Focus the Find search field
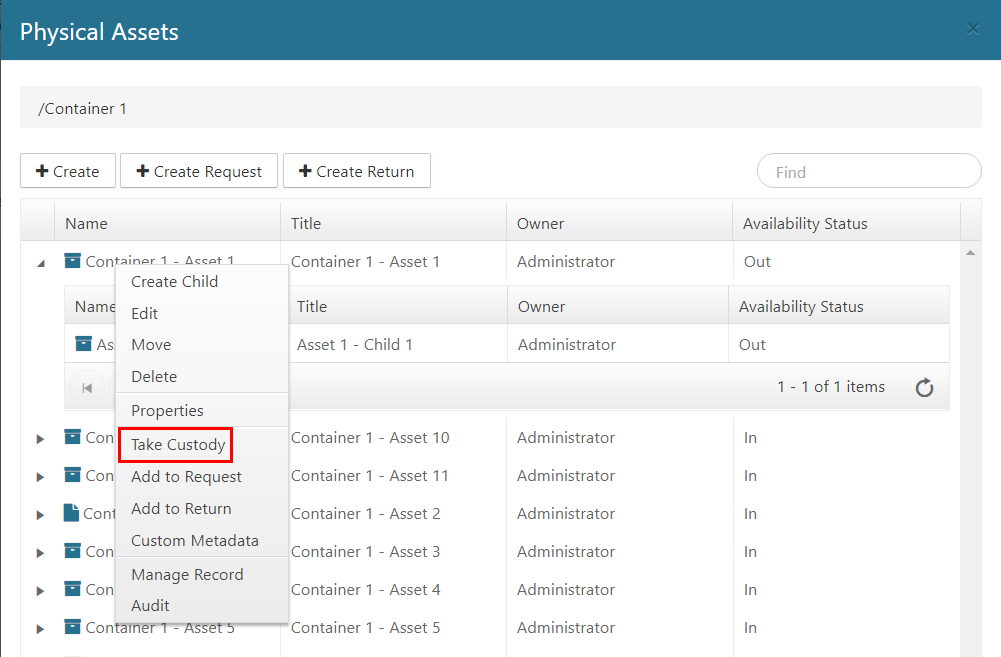This screenshot has width=1001, height=657. (868, 171)
